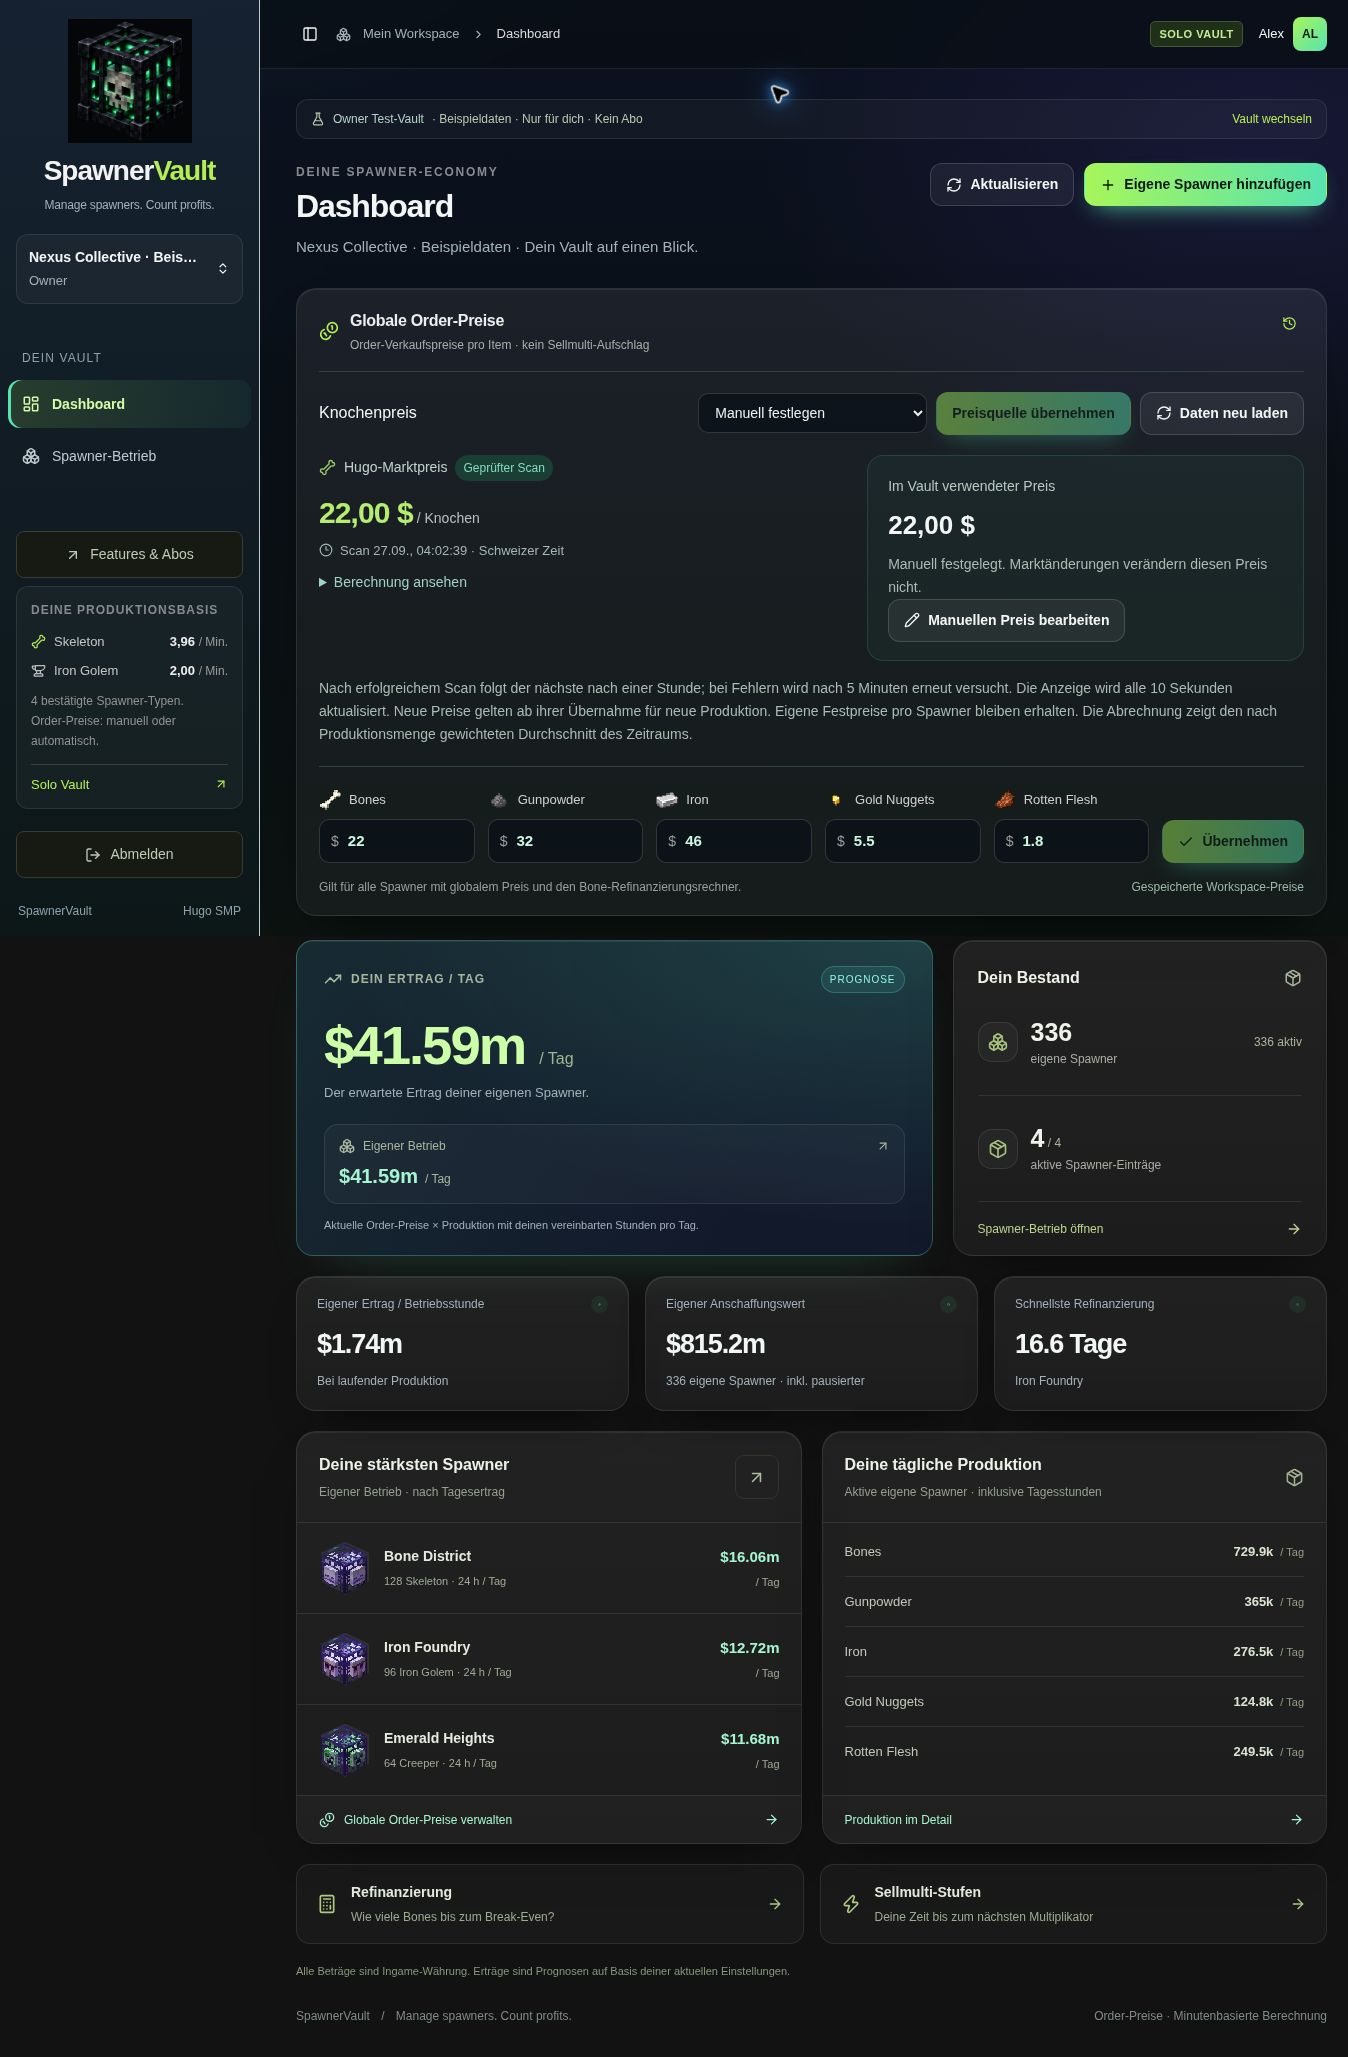Click the history icon in Globale Order-Preise

tap(1289, 323)
